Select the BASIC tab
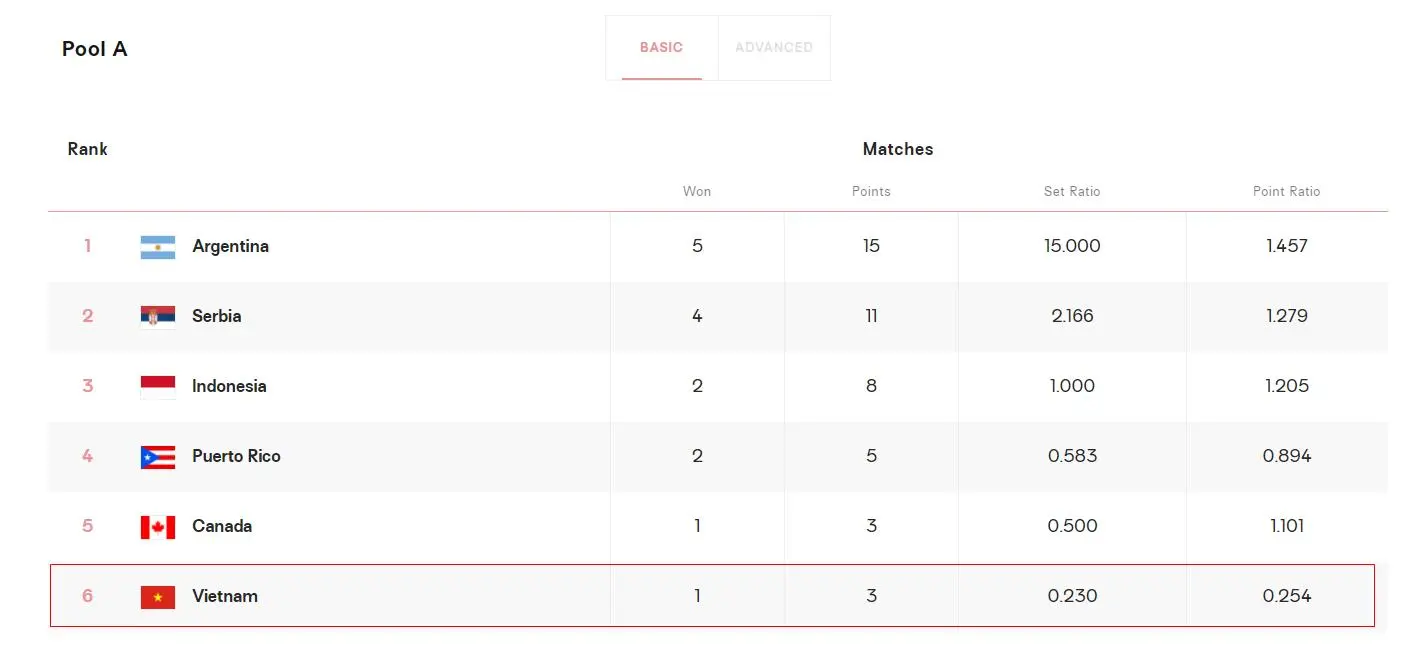Viewport: 1409px width, 657px height. tap(661, 47)
